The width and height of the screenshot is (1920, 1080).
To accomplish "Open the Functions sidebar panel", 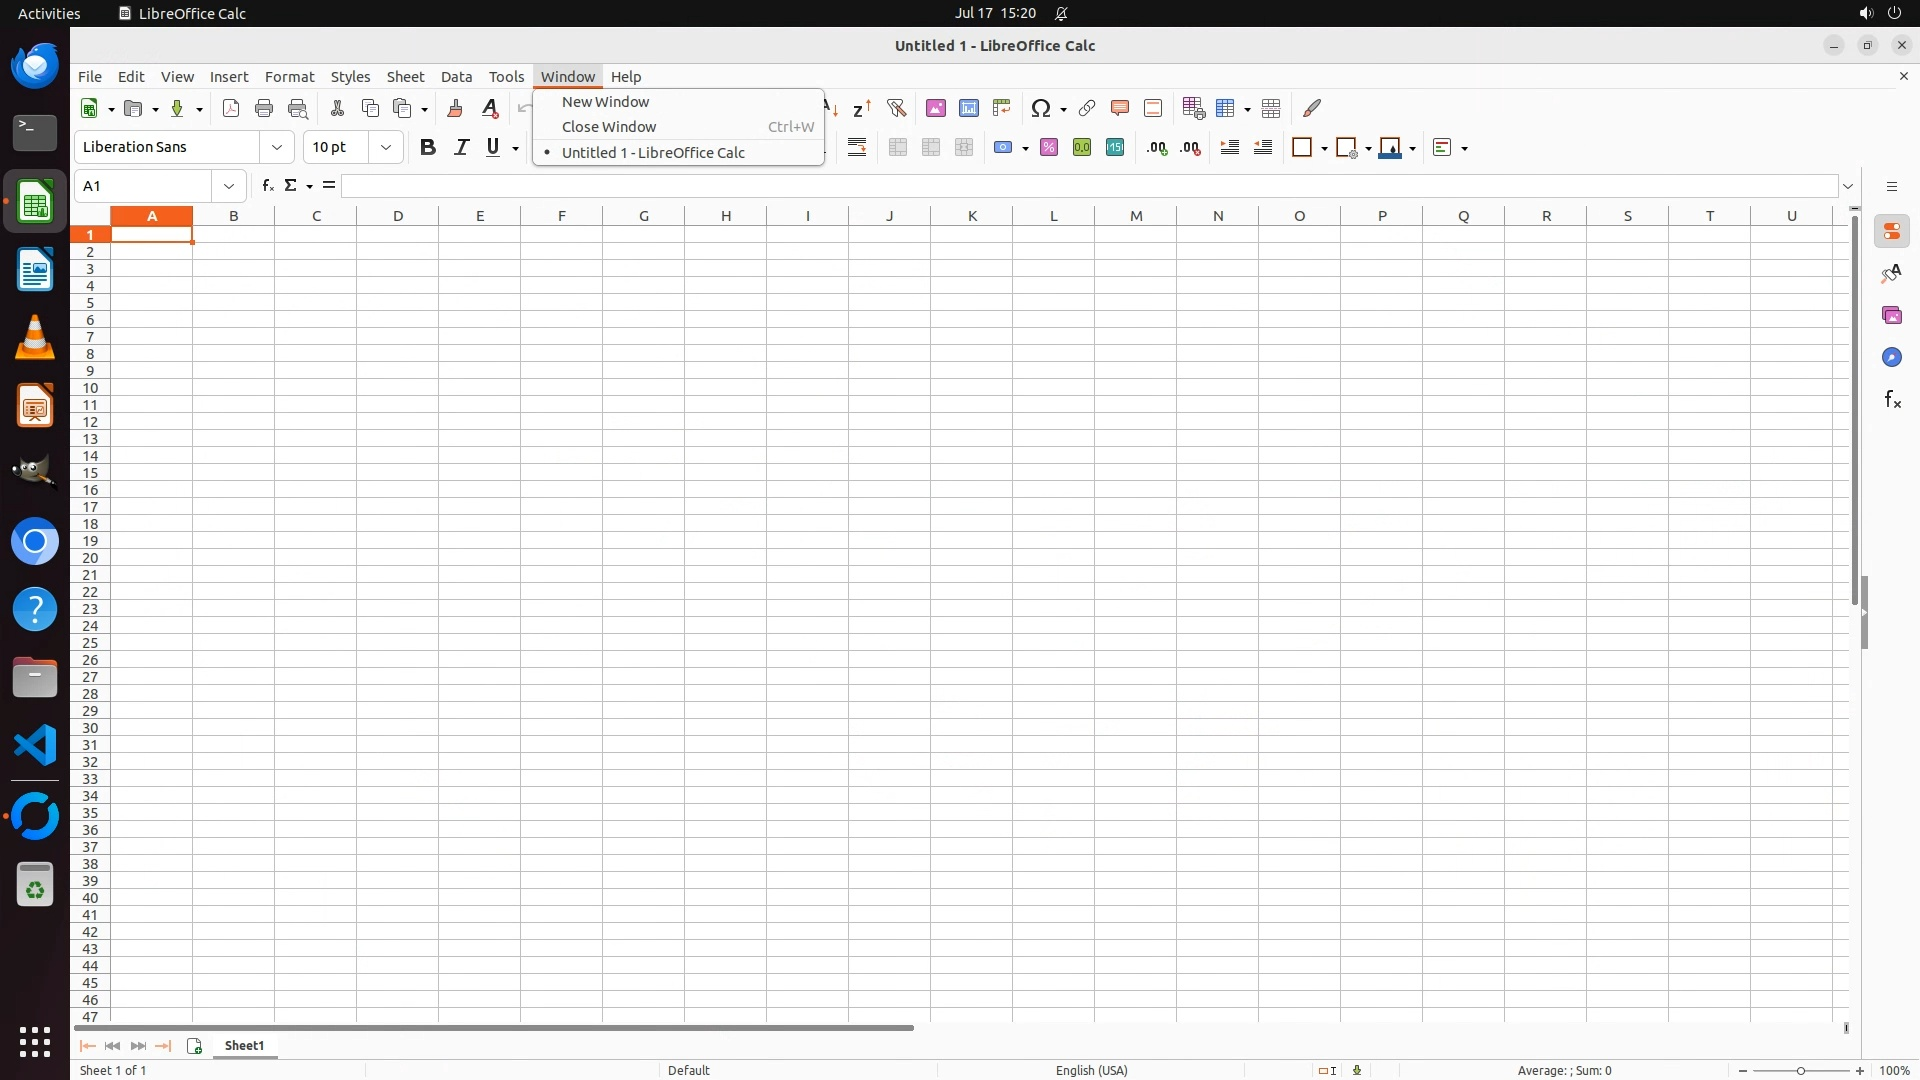I will pyautogui.click(x=1892, y=400).
